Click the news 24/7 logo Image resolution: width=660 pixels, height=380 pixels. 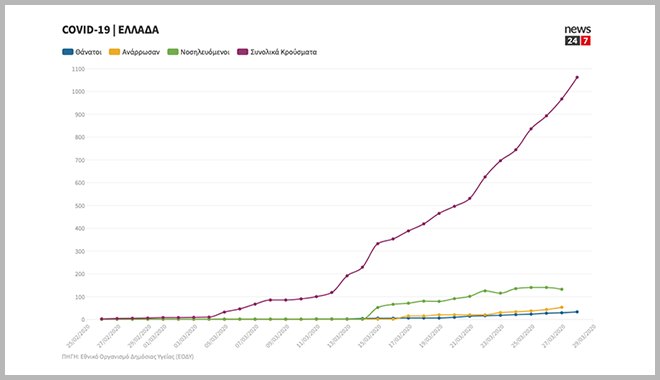point(578,35)
